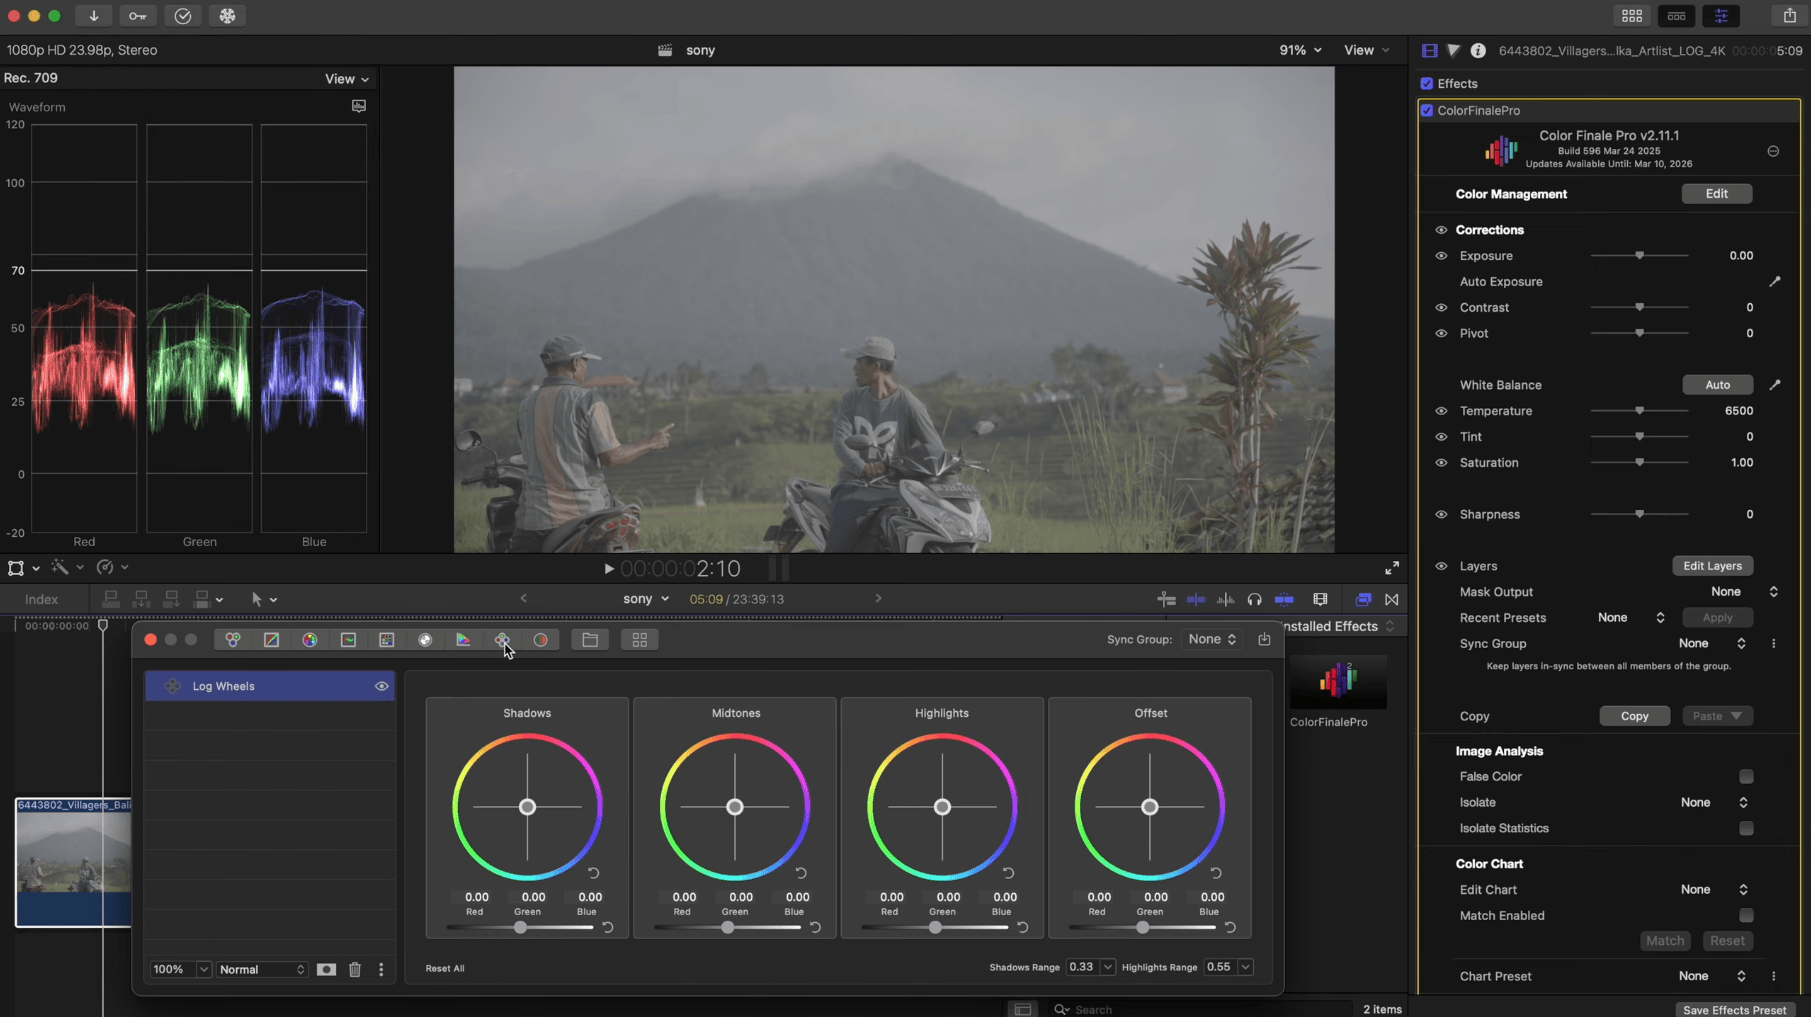Toggle headphones solo icon
Image resolution: width=1811 pixels, height=1017 pixels.
(1254, 599)
